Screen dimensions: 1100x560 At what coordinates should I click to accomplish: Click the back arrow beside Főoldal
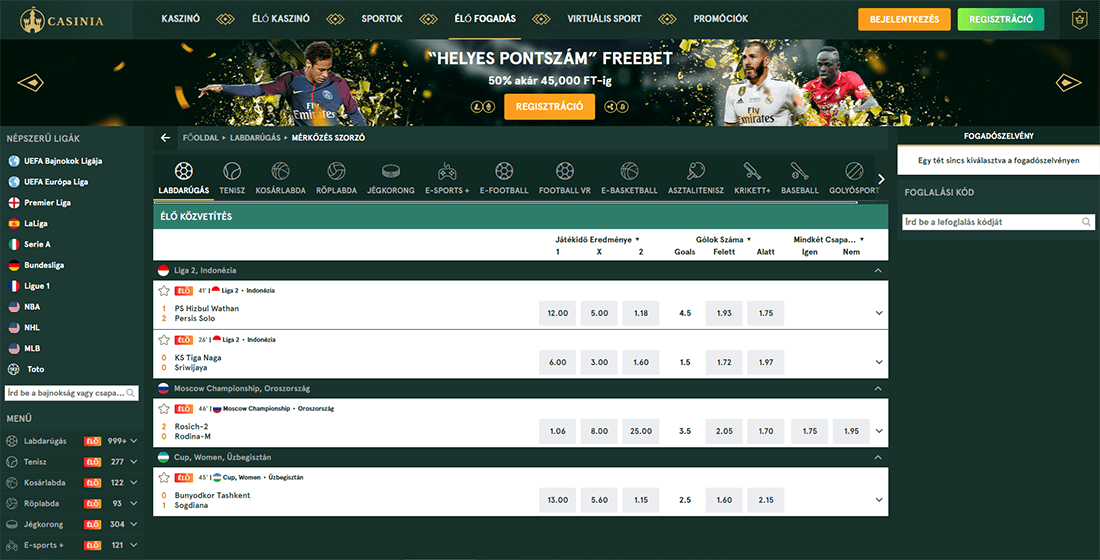pyautogui.click(x=165, y=138)
